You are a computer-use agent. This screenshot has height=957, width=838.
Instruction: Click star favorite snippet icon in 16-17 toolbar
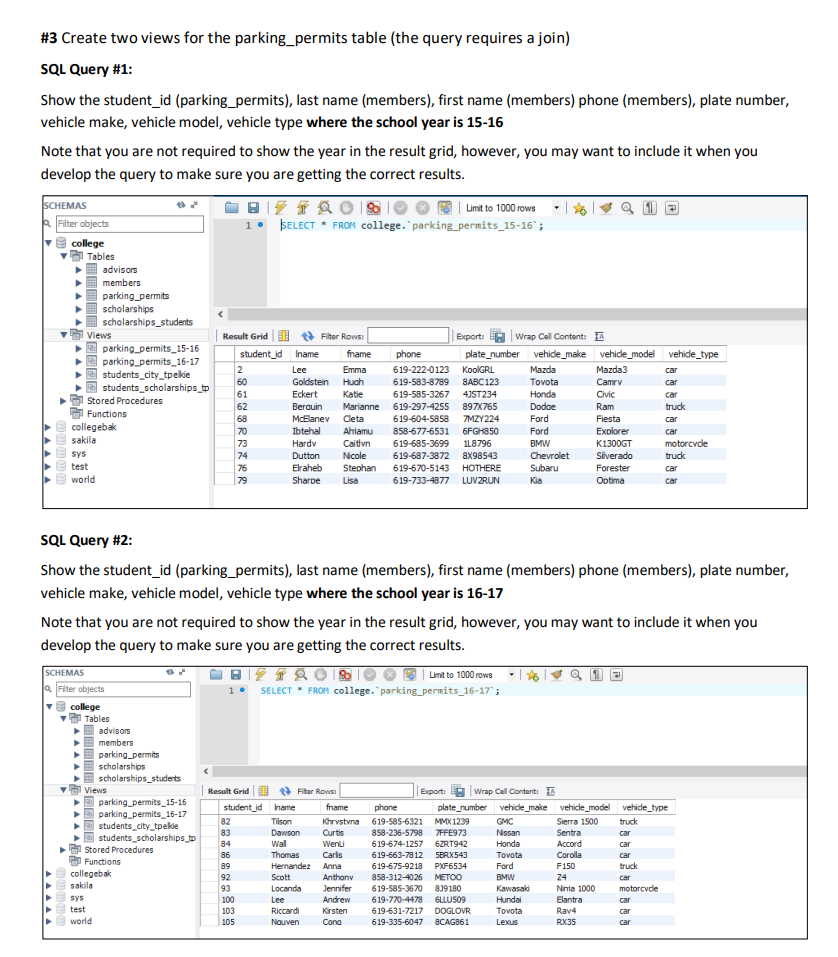pos(533,675)
